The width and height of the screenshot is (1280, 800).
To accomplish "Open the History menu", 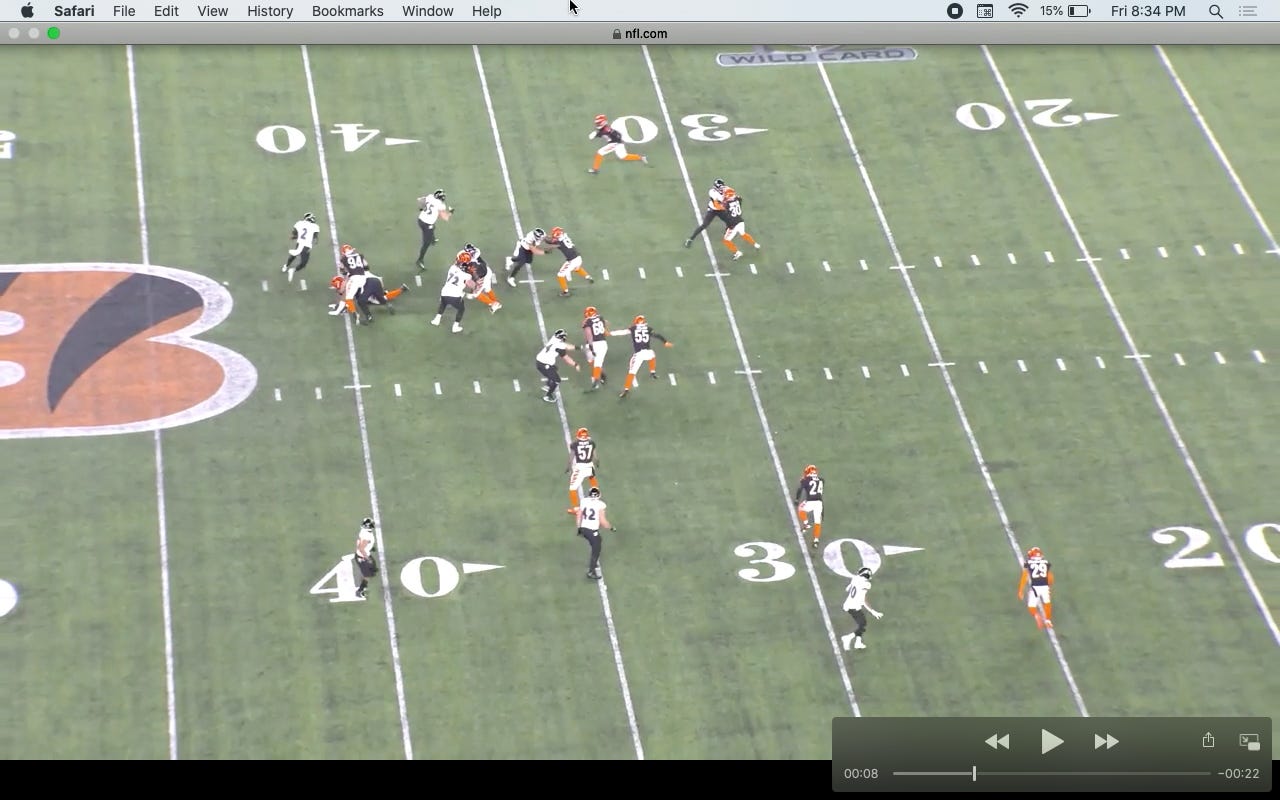I will pos(270,11).
